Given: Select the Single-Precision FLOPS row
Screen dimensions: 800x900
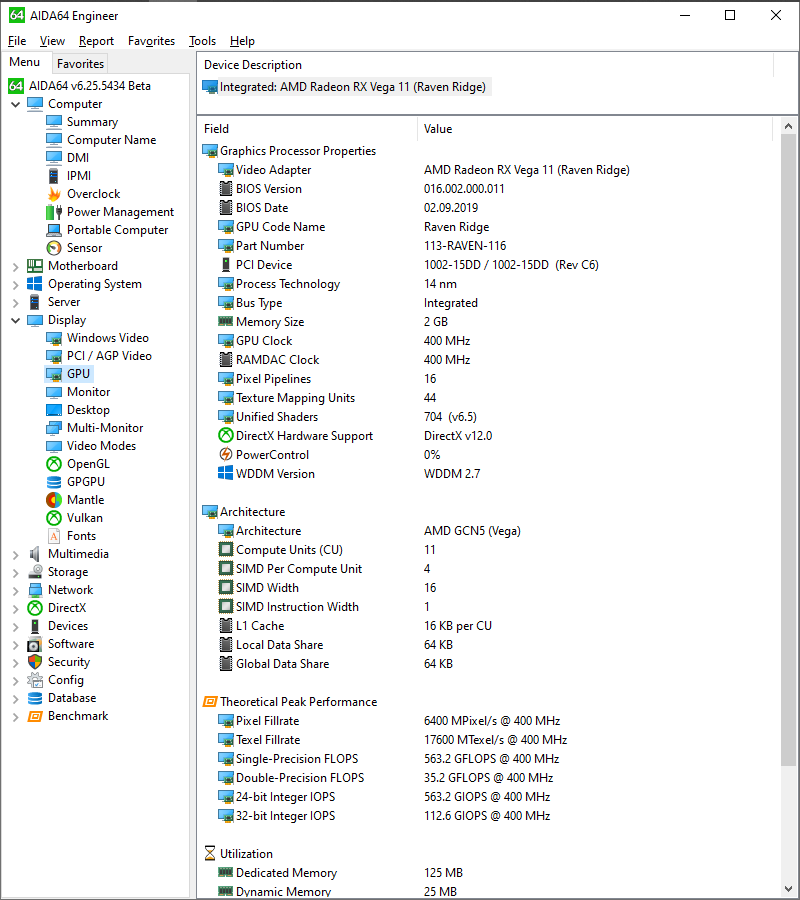Looking at the screenshot, I should click(x=485, y=759).
